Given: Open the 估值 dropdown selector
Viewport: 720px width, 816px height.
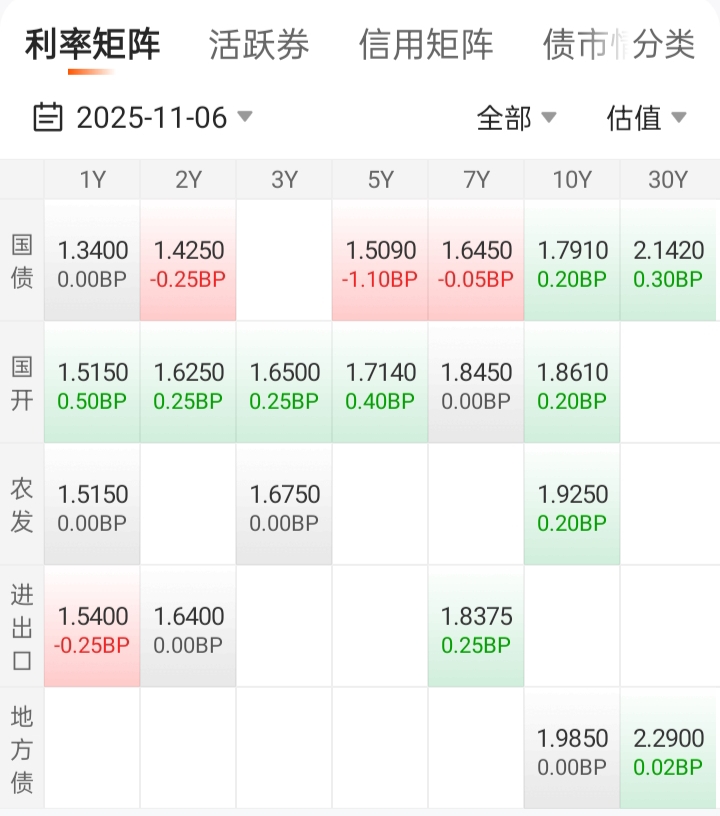Looking at the screenshot, I should pyautogui.click(x=646, y=118).
